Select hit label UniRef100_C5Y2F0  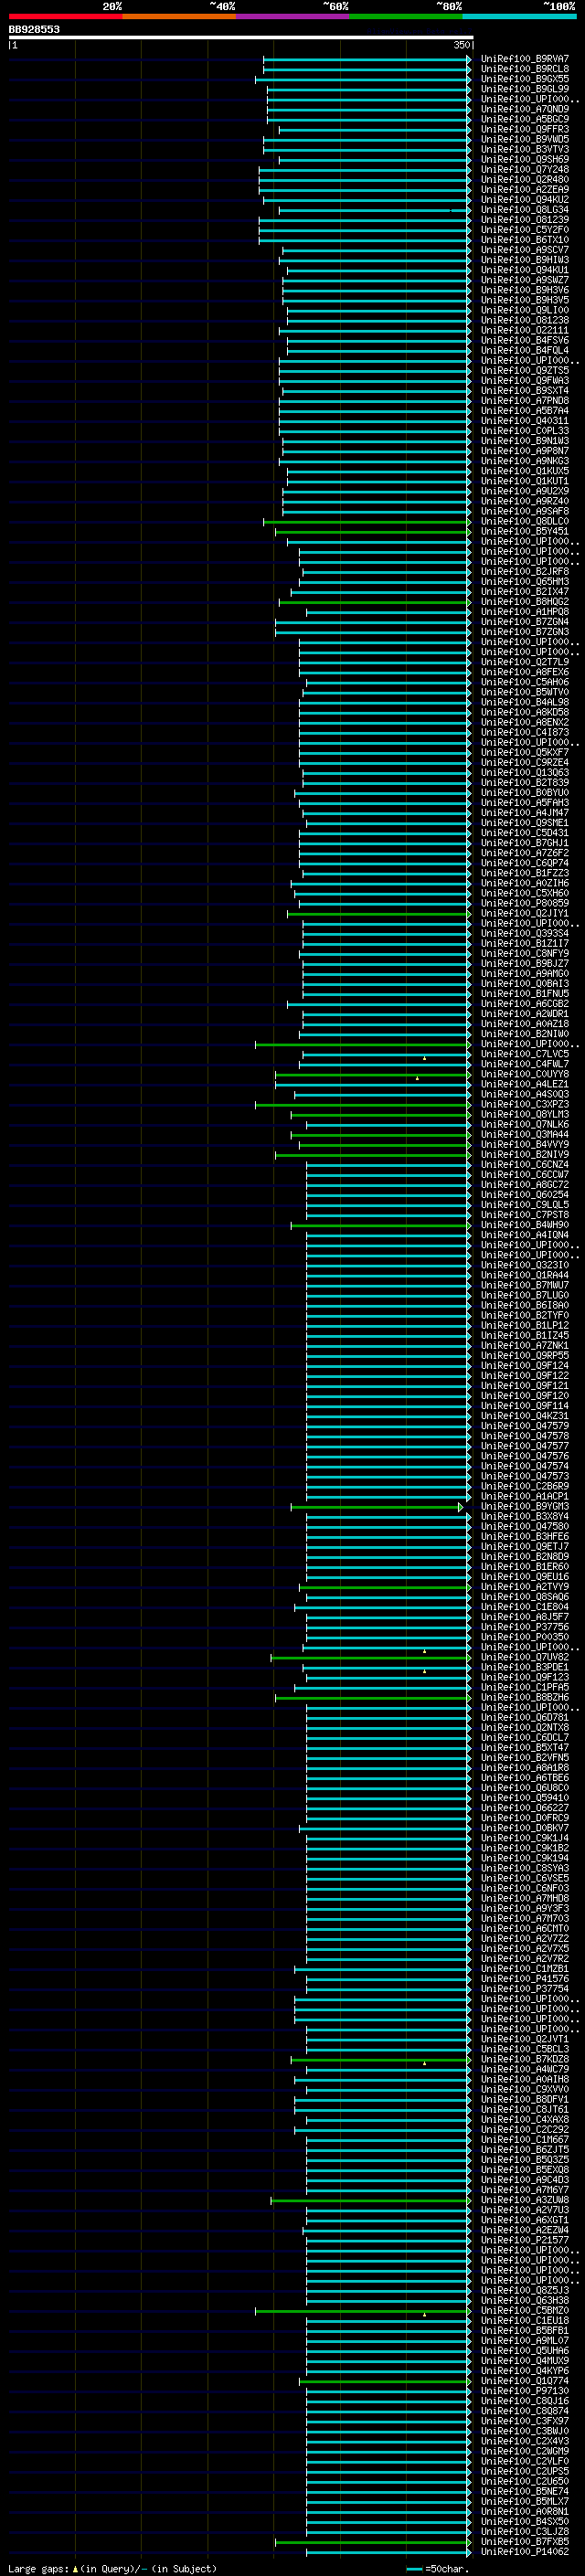(525, 230)
